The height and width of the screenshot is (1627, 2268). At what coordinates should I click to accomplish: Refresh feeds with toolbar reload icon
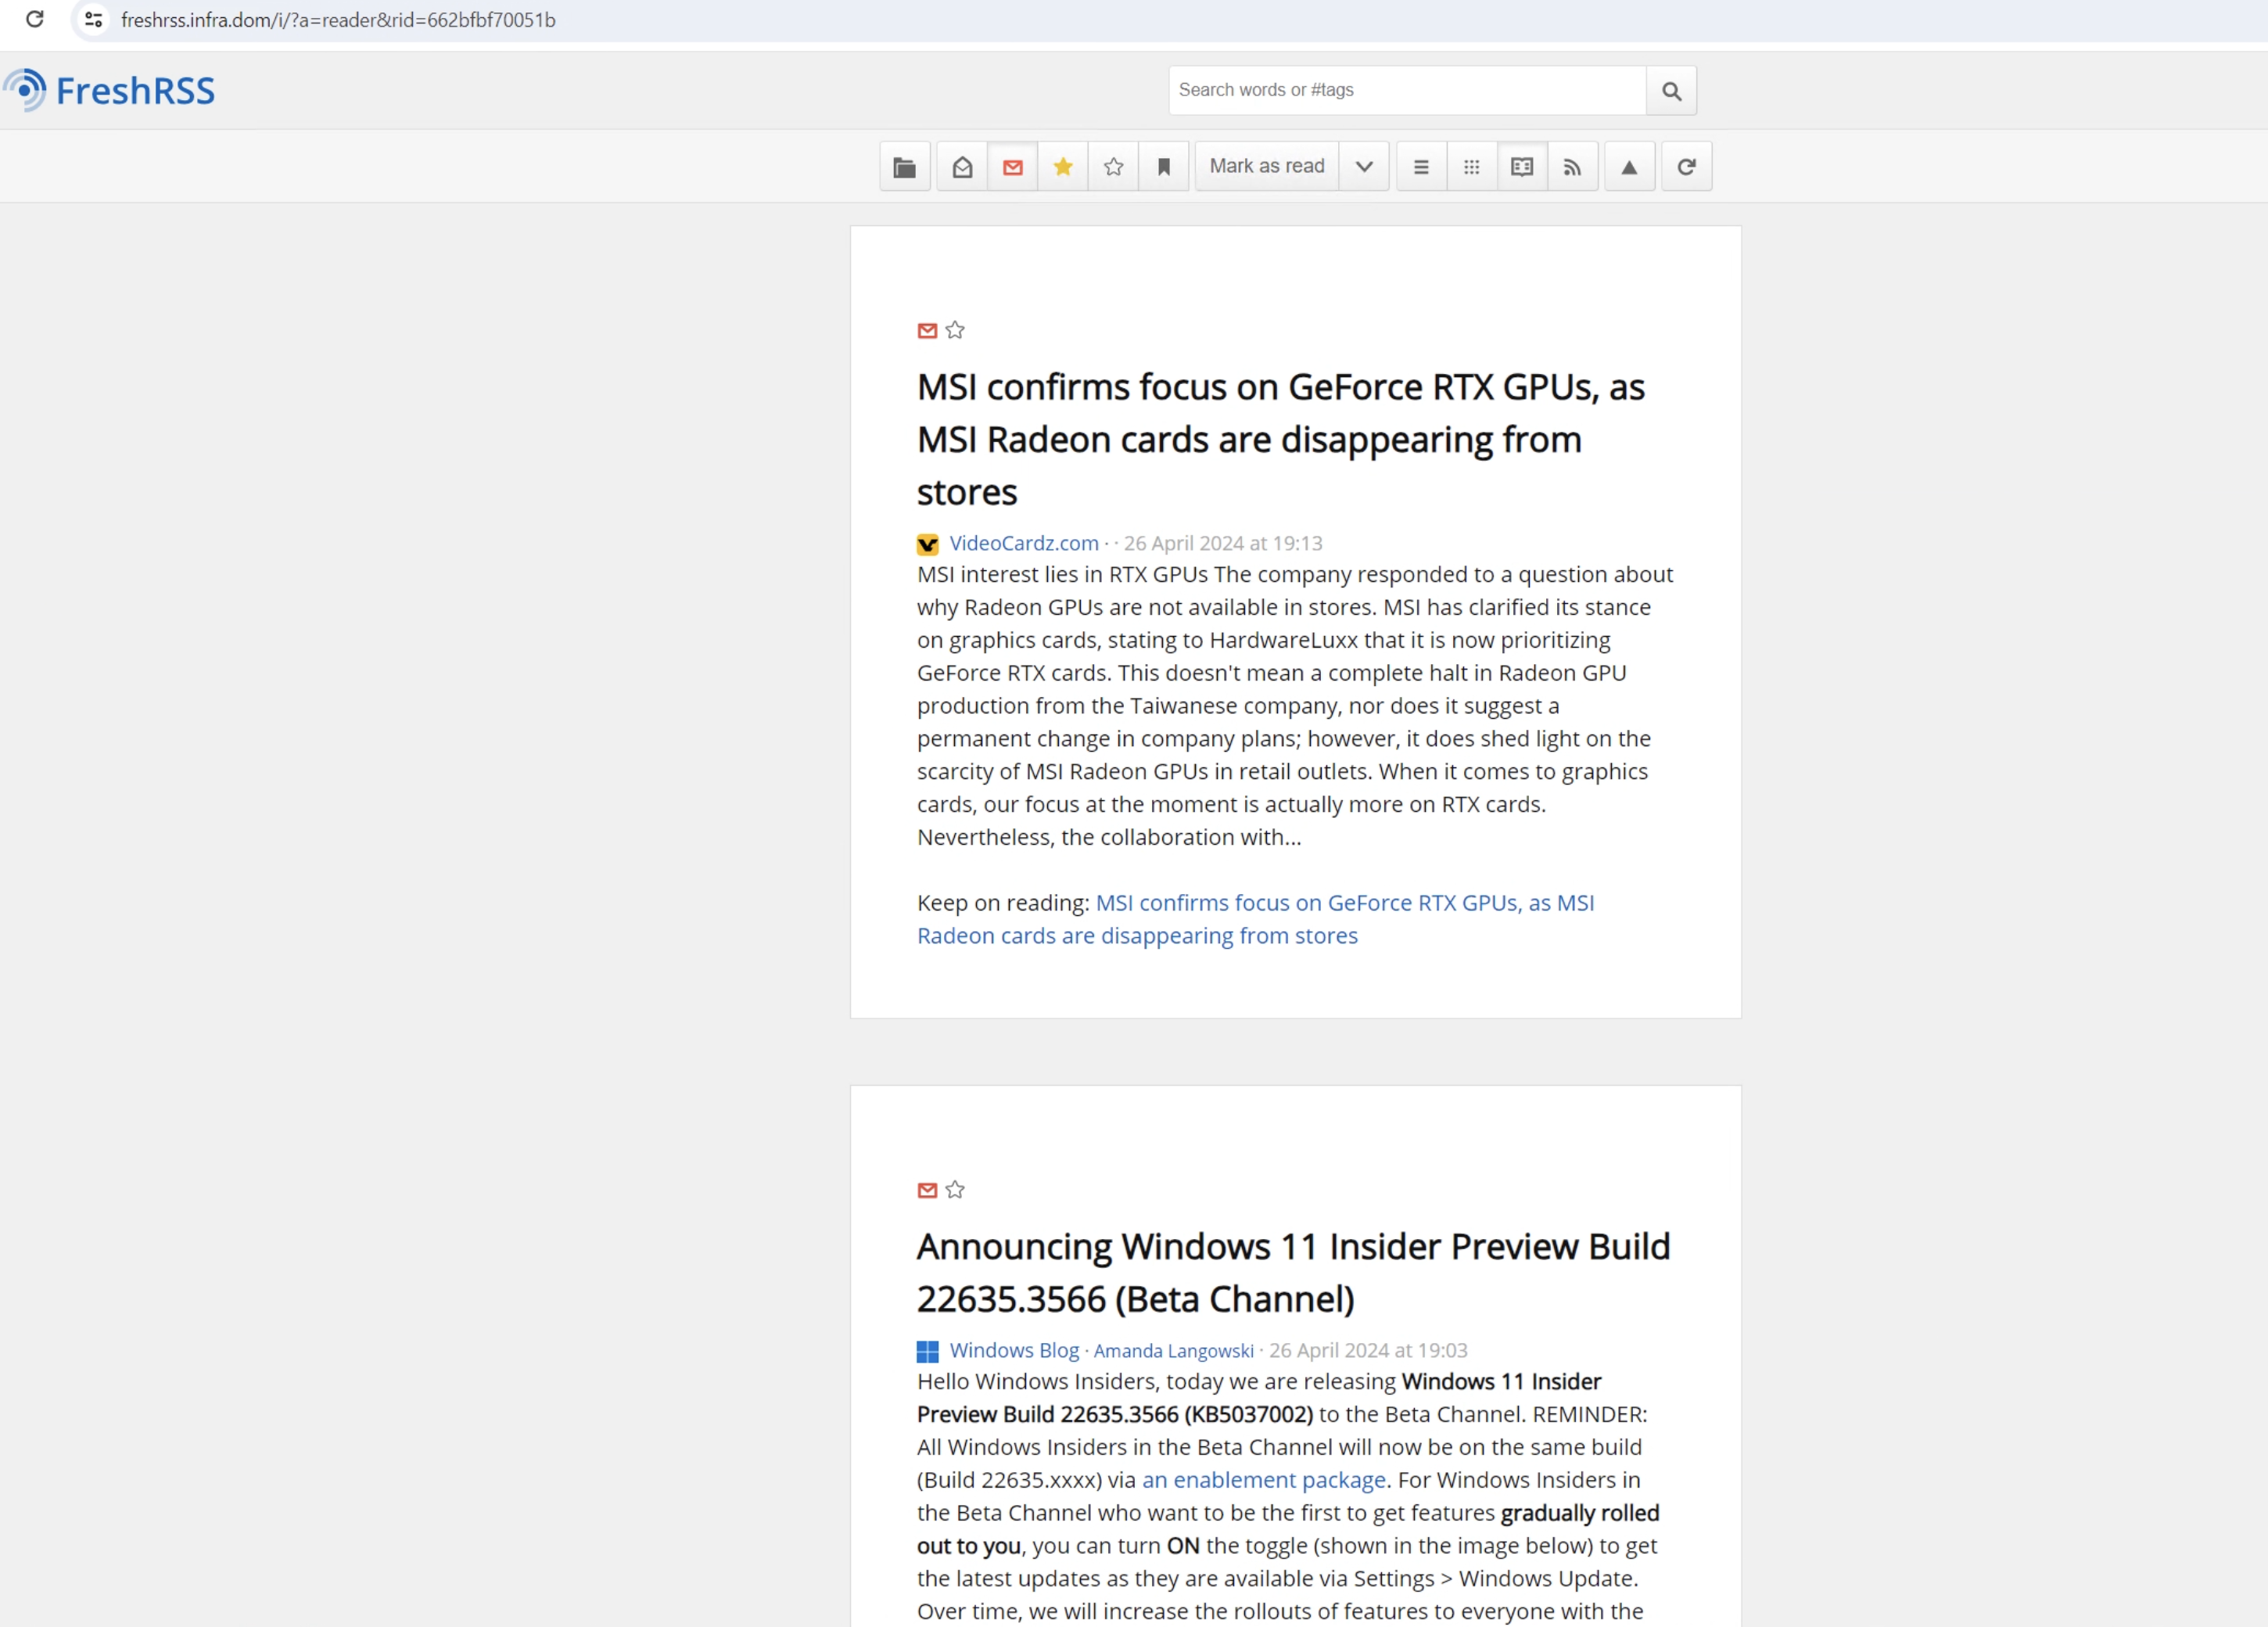1686,167
